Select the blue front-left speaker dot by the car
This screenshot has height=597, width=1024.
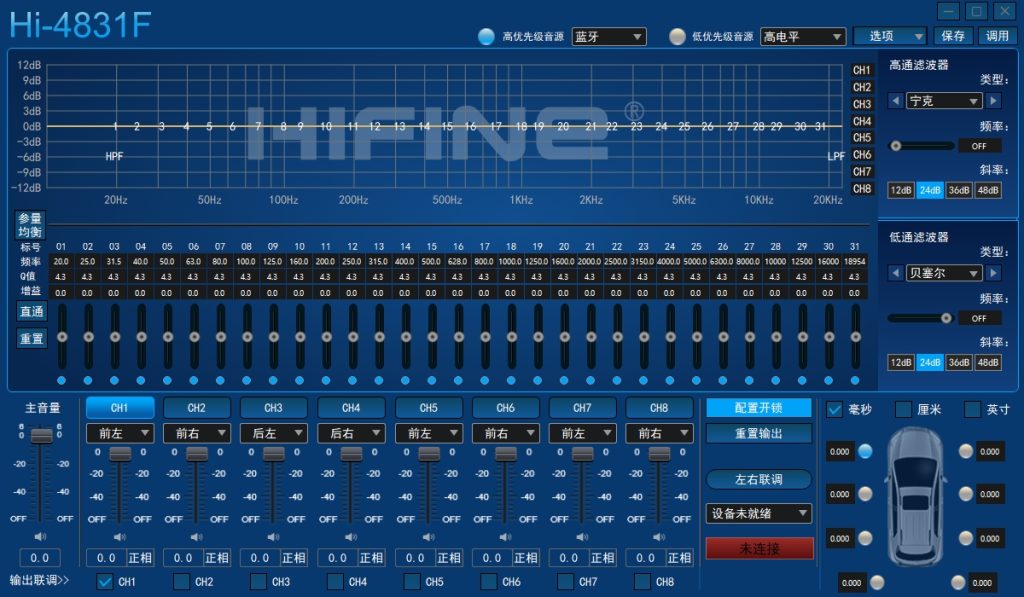pyautogui.click(x=865, y=451)
